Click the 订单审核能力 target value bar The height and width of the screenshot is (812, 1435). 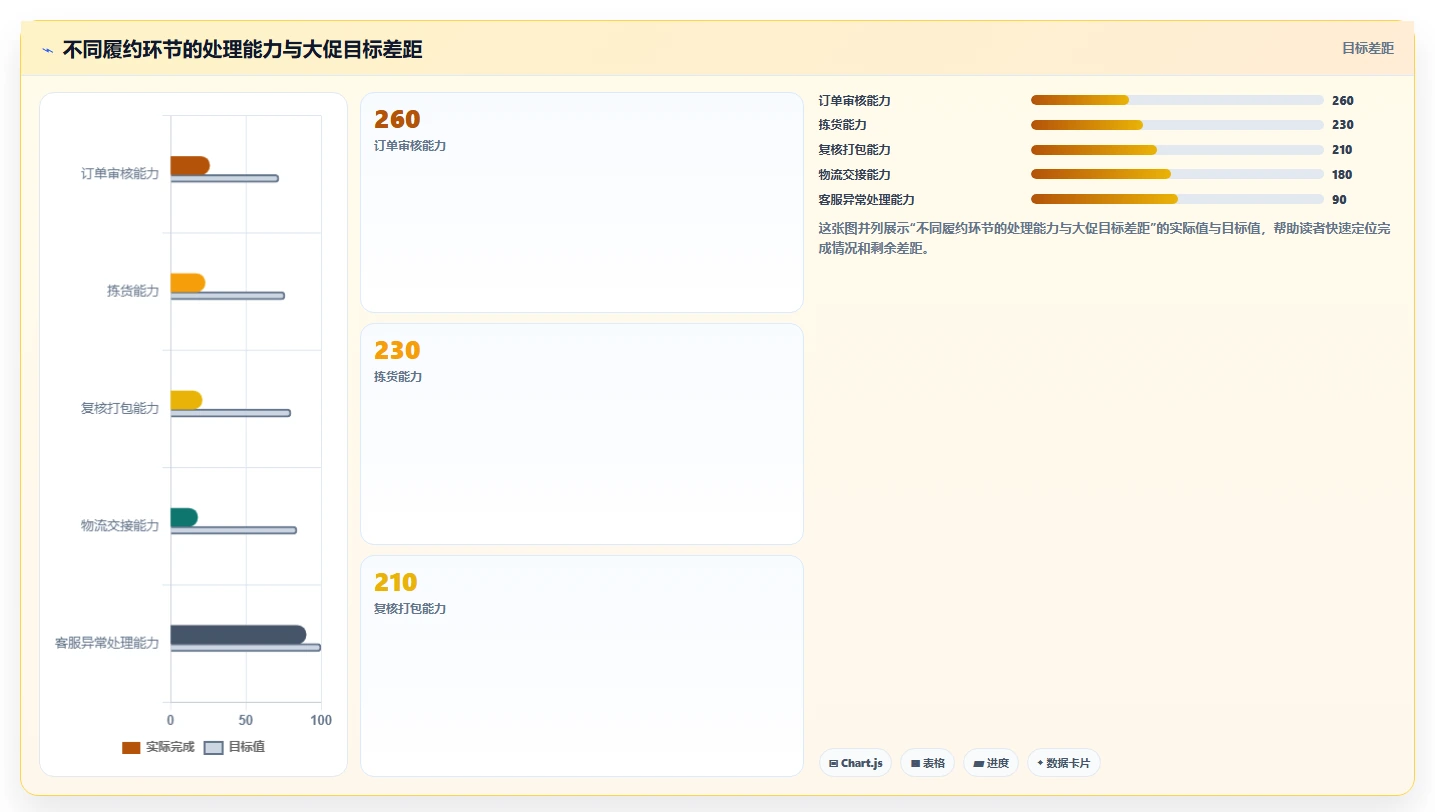pyautogui.click(x=224, y=178)
